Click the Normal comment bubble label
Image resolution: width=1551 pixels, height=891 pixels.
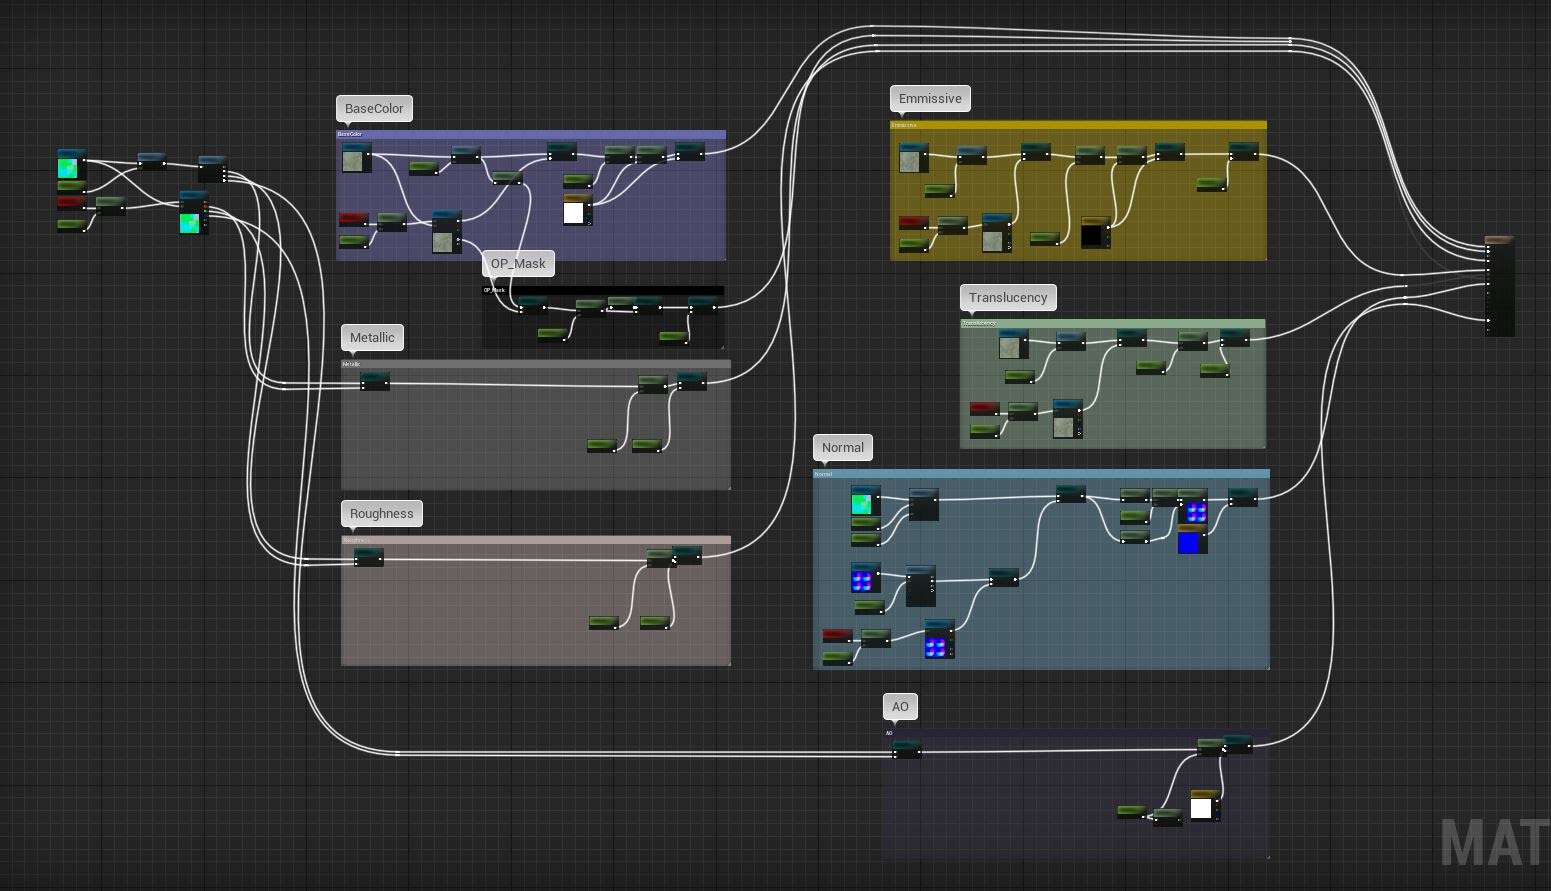click(x=842, y=448)
